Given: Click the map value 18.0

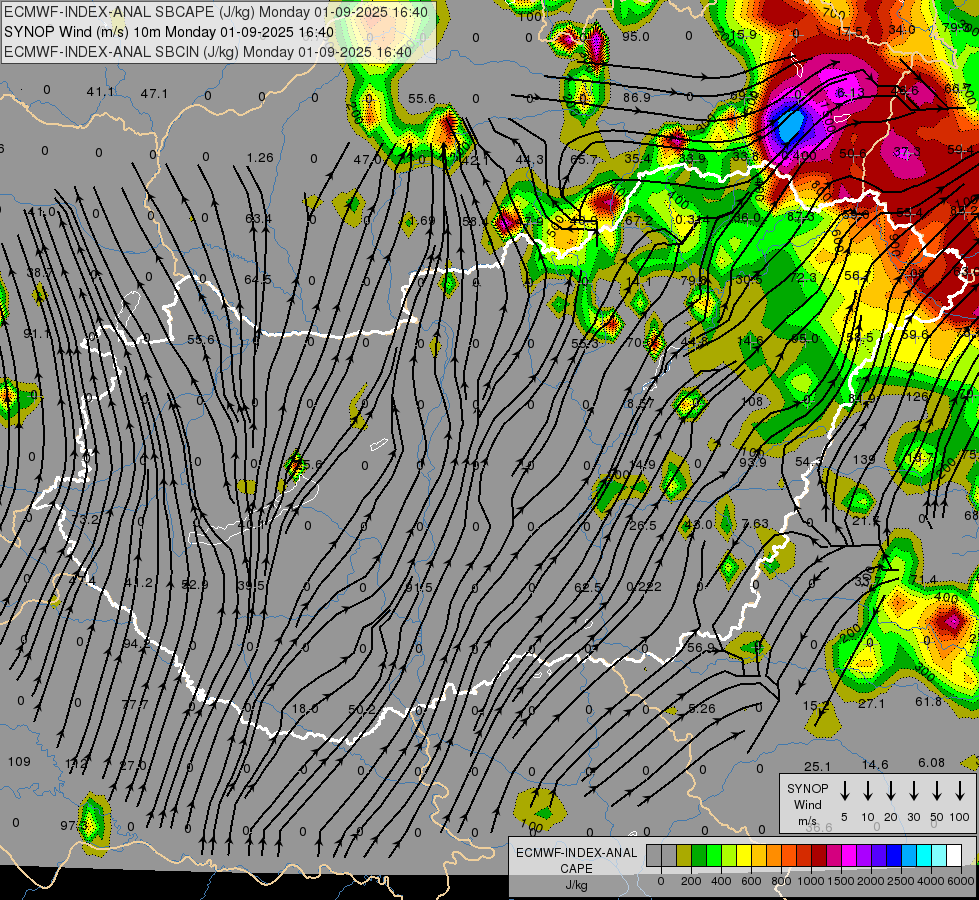Looking at the screenshot, I should tap(305, 708).
